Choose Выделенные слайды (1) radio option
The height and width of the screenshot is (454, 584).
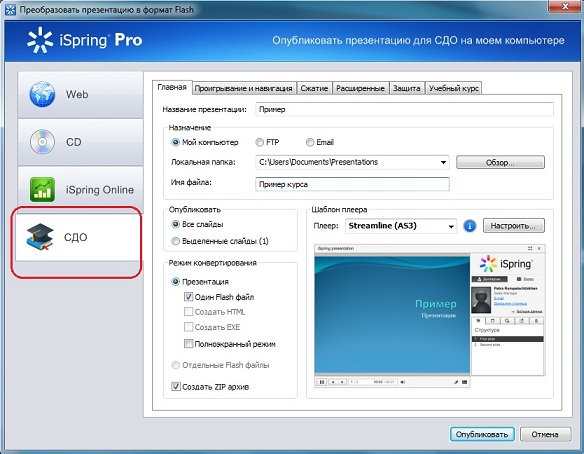click(x=175, y=241)
